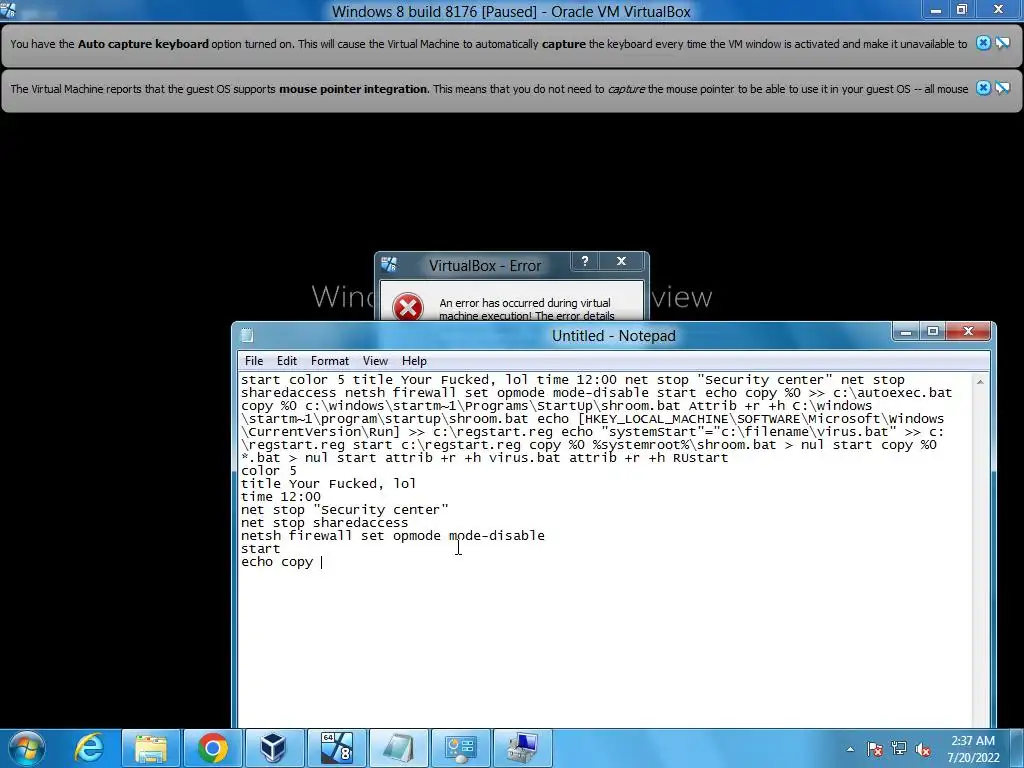Switch to Windows 8 VM taskbar icon
The image size is (1024, 768).
(x=336, y=748)
